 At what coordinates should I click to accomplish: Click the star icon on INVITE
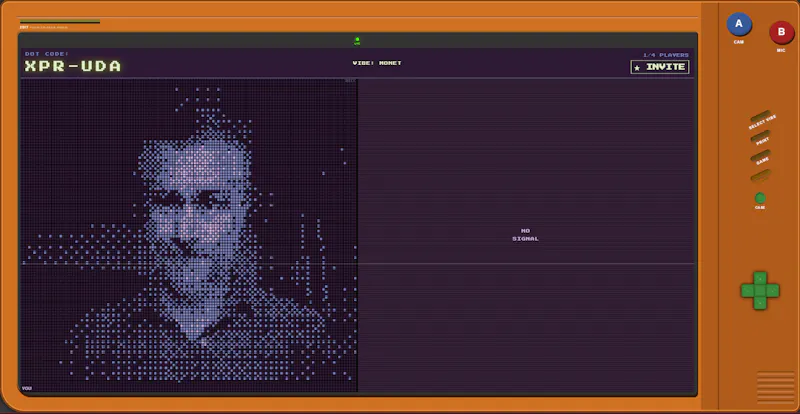(x=637, y=67)
